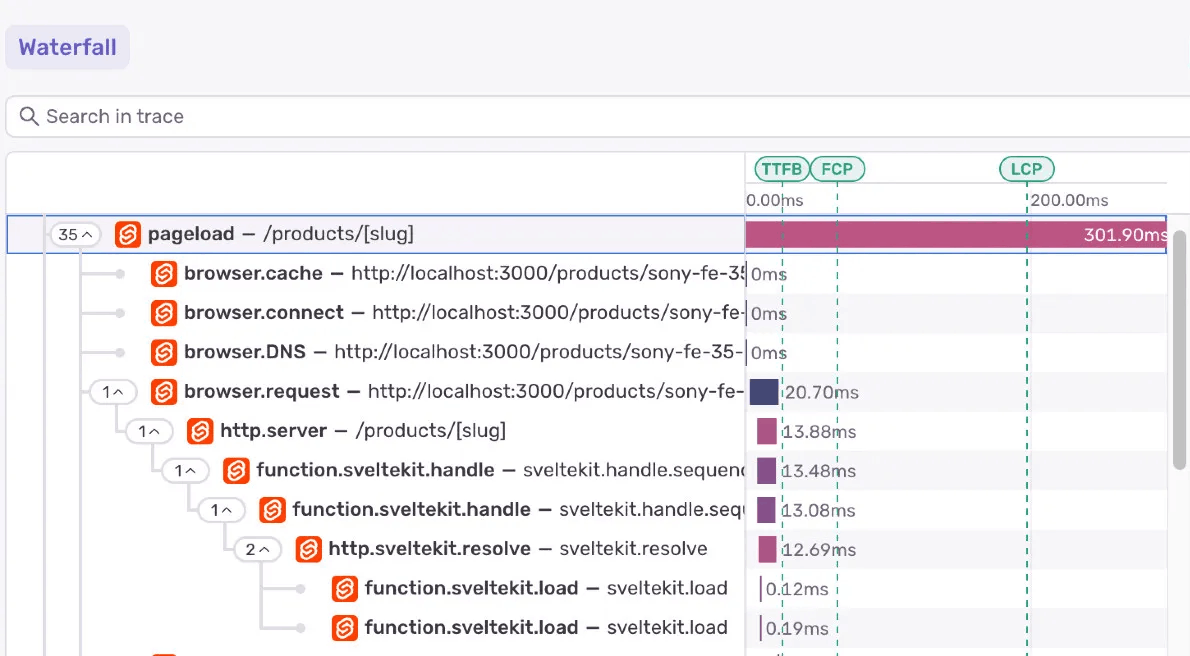Click the icon on the first function.sveltekit.load row
This screenshot has width=1190, height=656.
(x=344, y=588)
